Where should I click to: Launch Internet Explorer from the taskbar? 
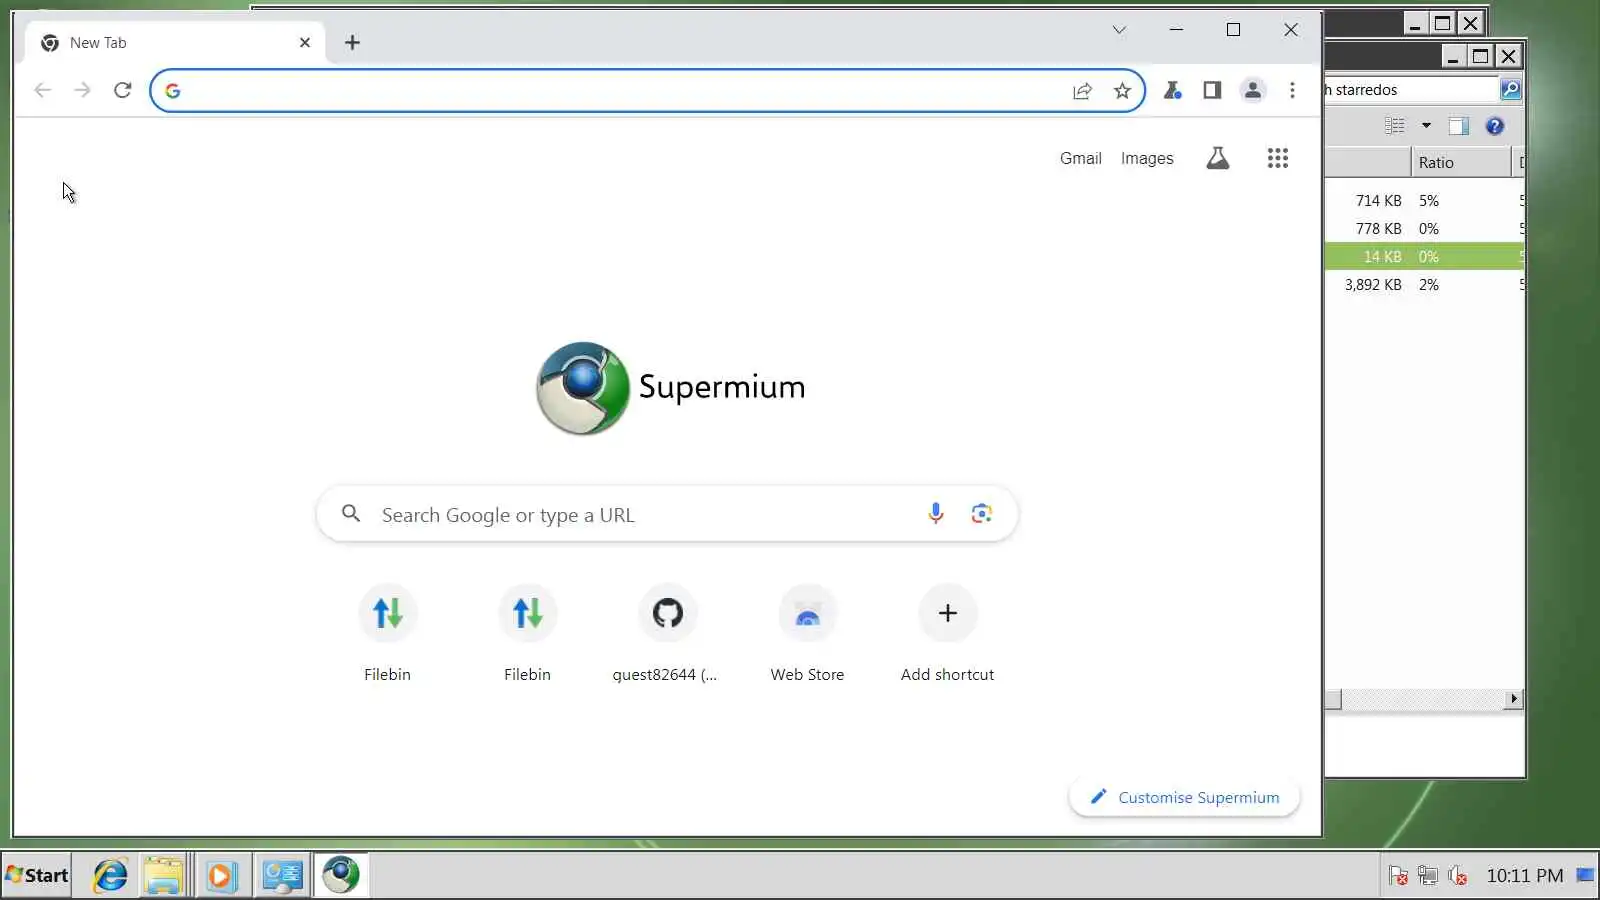(x=110, y=875)
